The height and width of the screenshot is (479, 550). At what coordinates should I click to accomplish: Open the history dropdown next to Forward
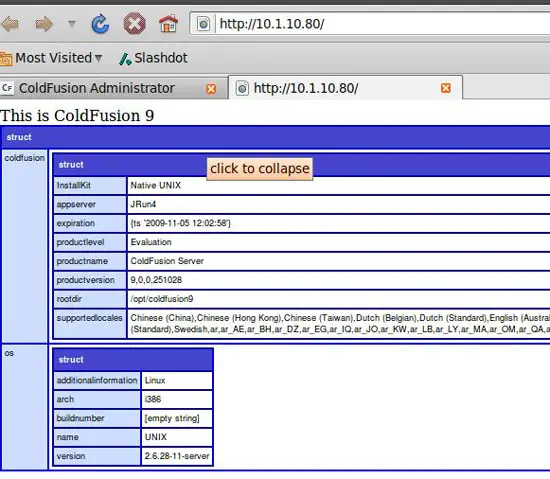[72, 24]
